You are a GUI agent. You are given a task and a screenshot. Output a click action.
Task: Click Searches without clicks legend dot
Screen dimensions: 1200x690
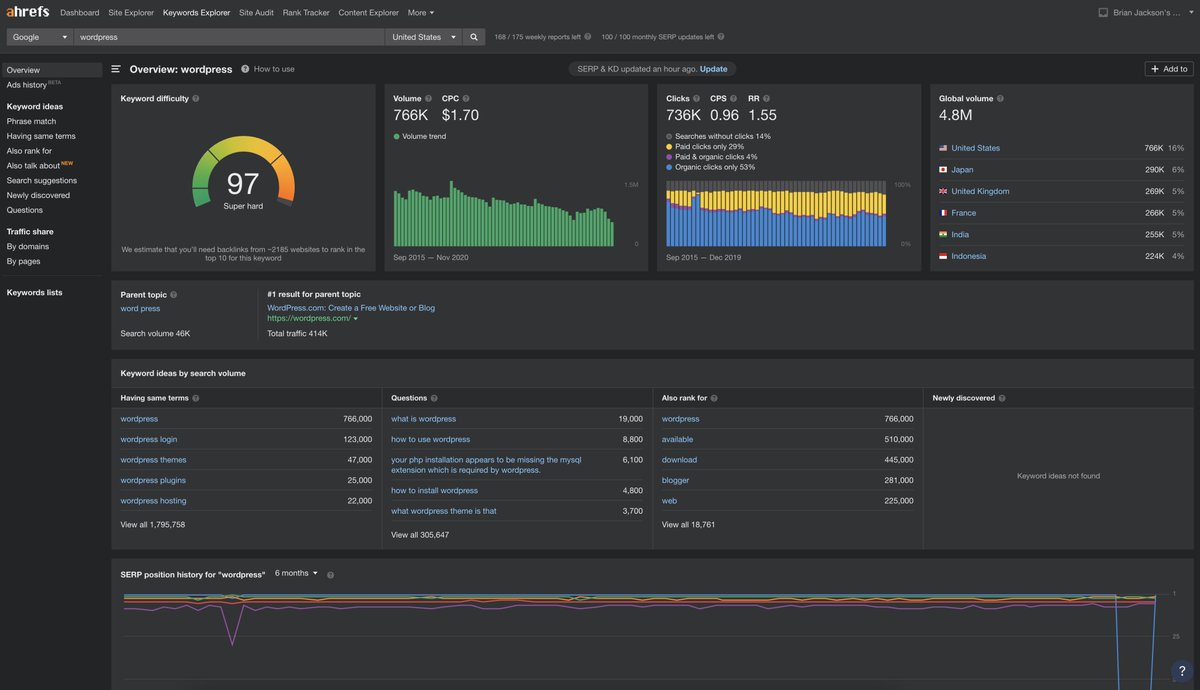pyautogui.click(x=669, y=136)
